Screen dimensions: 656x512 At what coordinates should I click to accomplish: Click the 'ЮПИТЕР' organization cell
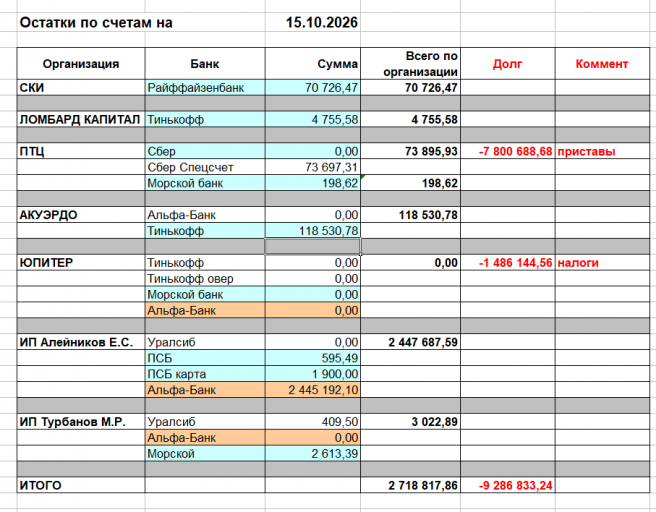(81, 262)
